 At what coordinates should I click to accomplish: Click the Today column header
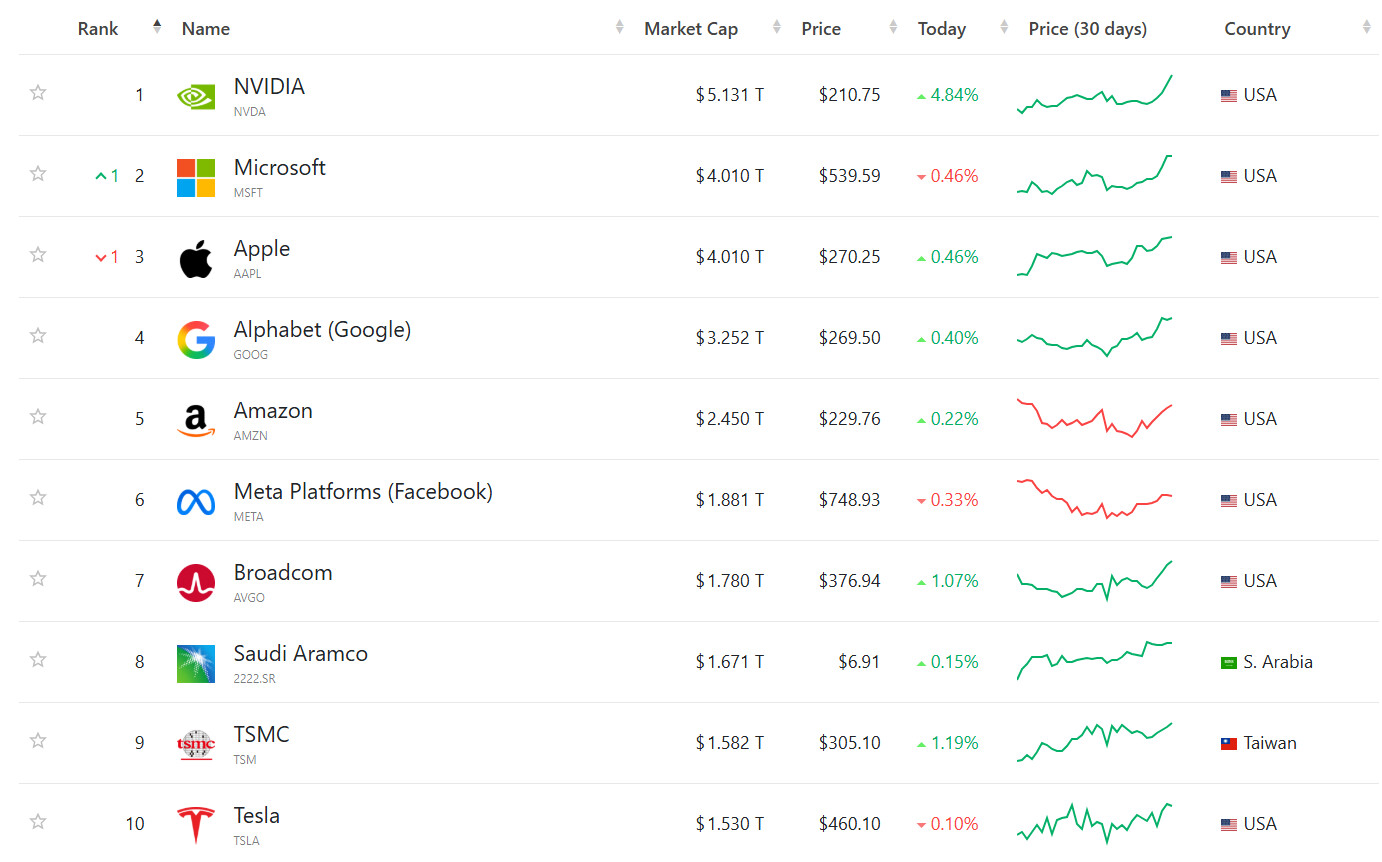[941, 29]
